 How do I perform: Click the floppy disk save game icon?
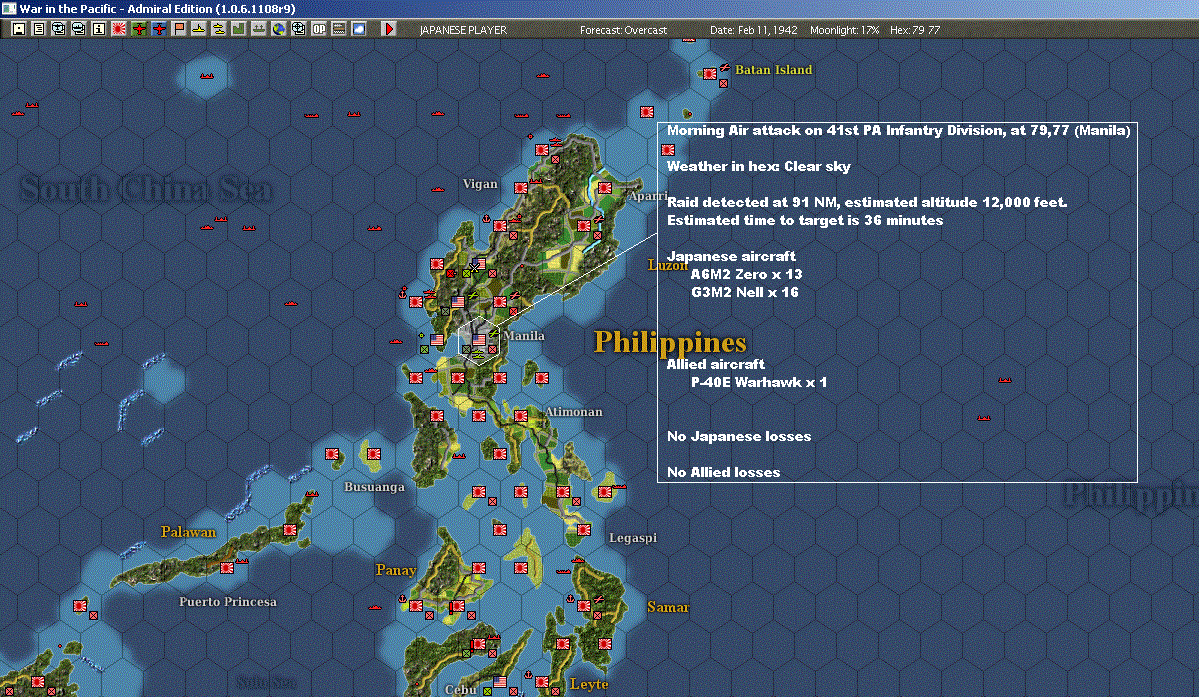click(x=19, y=28)
